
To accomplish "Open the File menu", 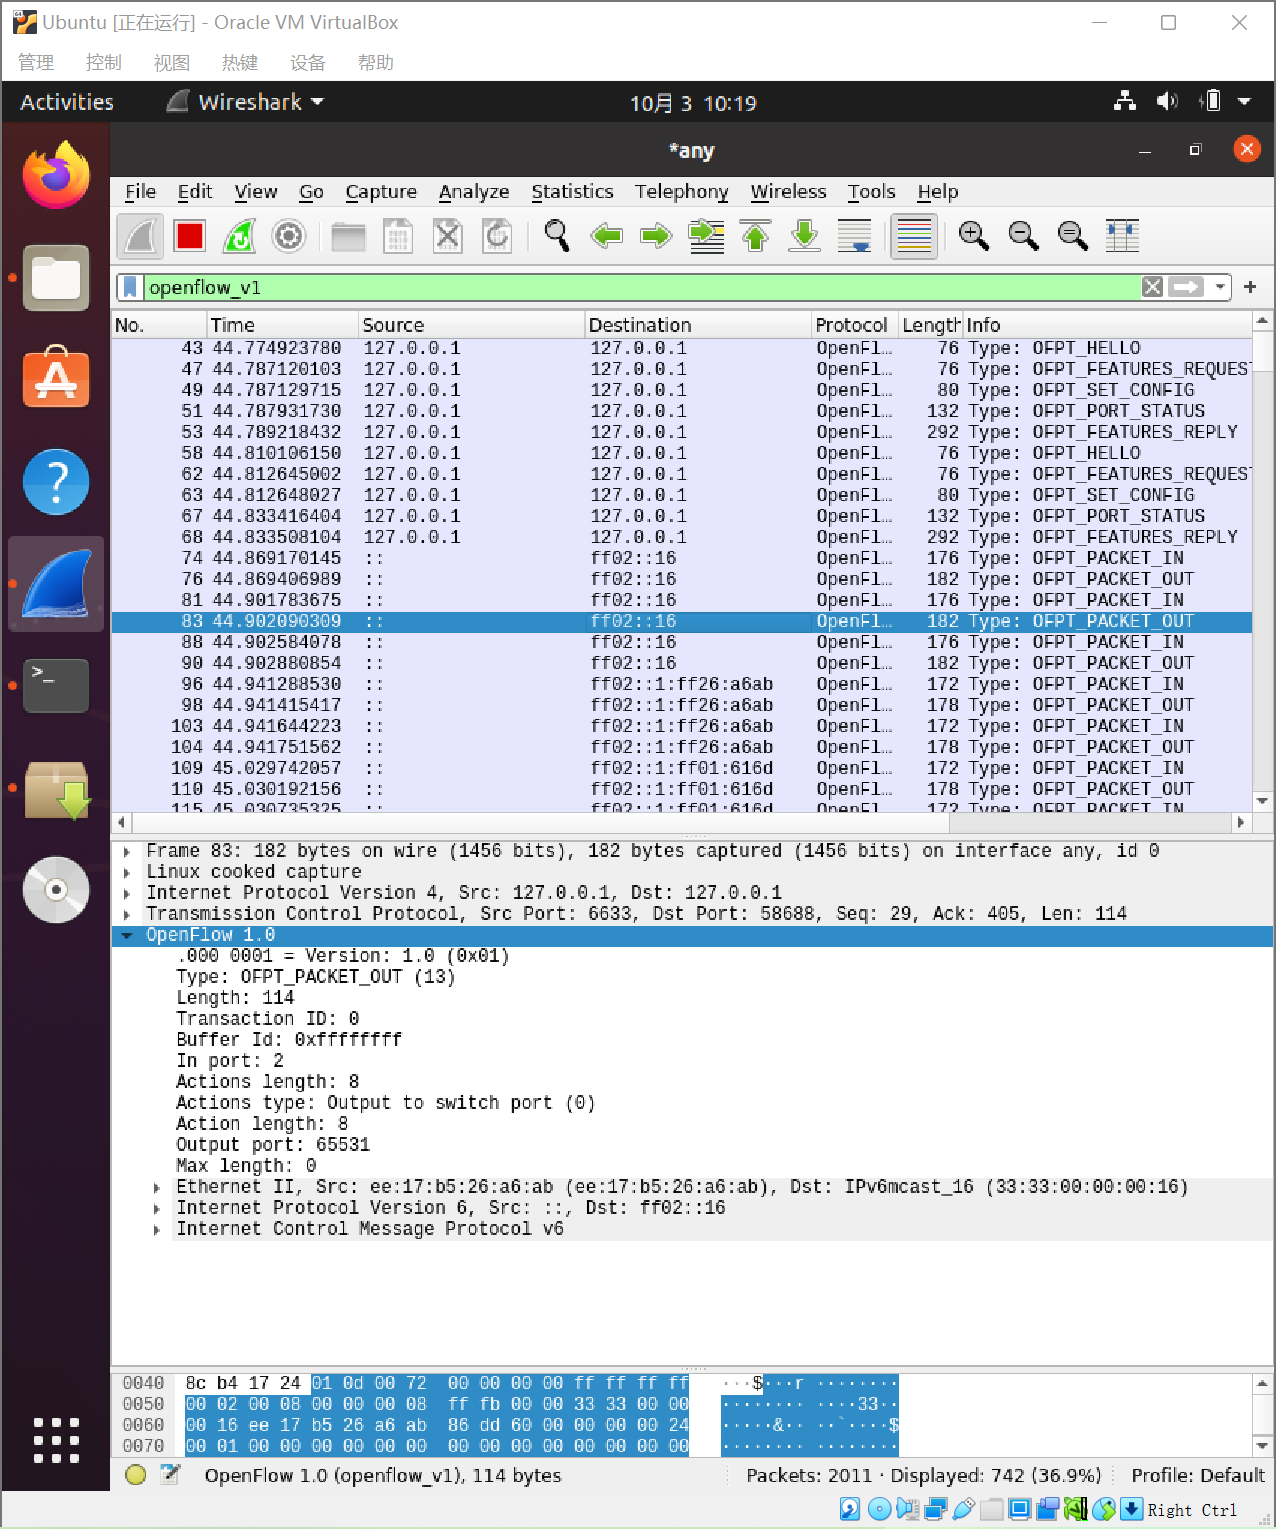I will tap(140, 191).
